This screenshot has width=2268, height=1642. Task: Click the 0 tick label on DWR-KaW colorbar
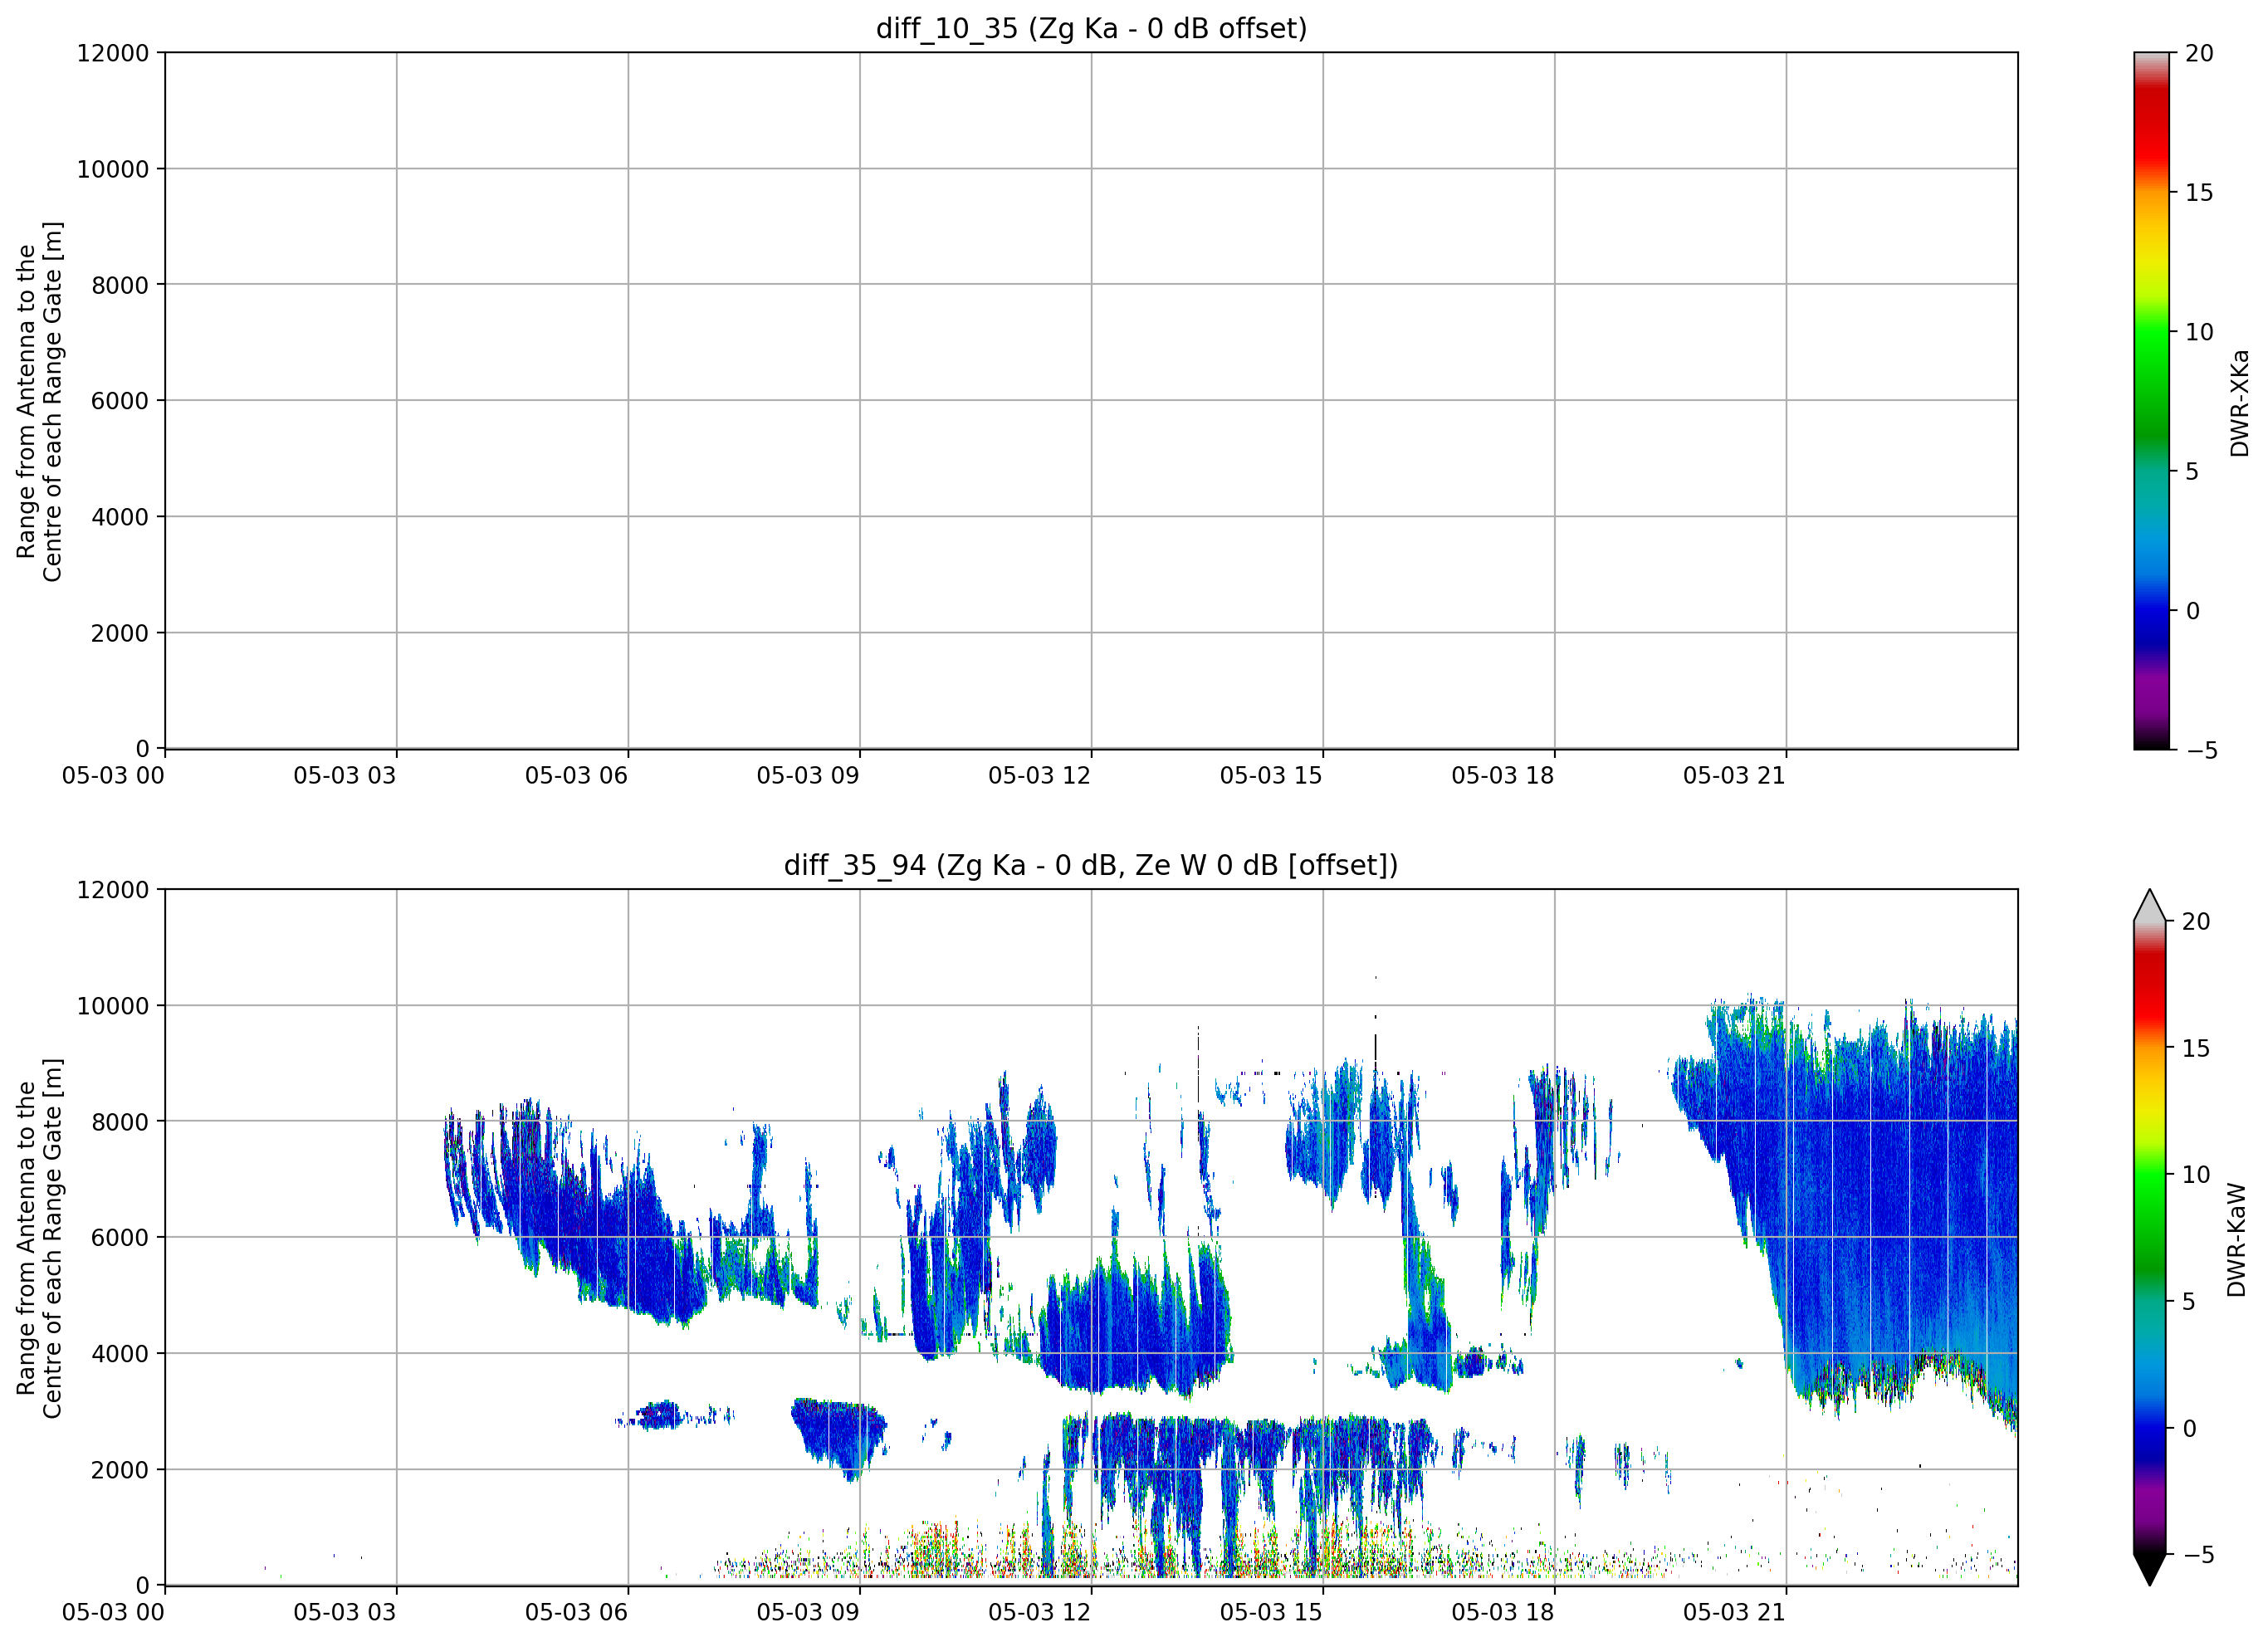point(2188,1429)
